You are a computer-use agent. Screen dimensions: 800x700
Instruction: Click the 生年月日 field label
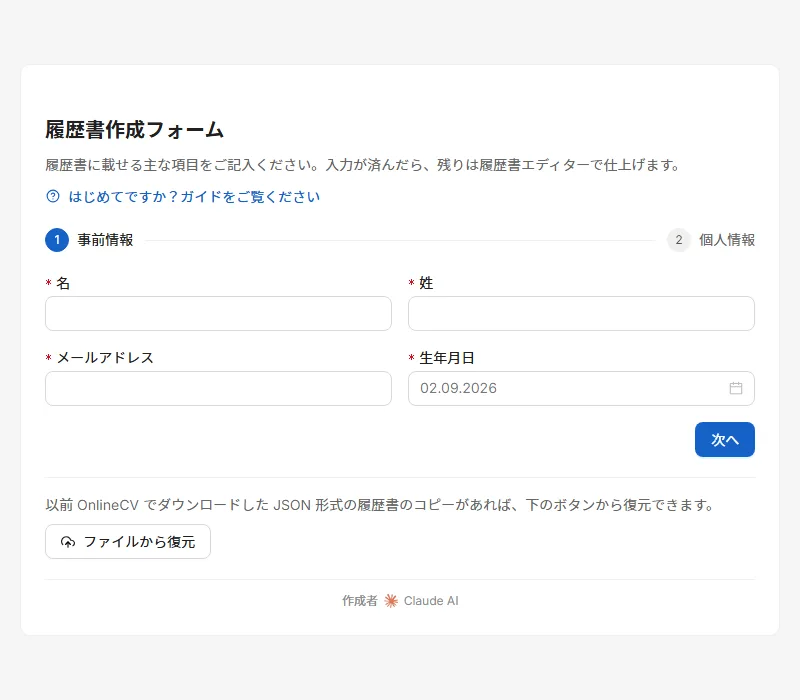pos(447,358)
